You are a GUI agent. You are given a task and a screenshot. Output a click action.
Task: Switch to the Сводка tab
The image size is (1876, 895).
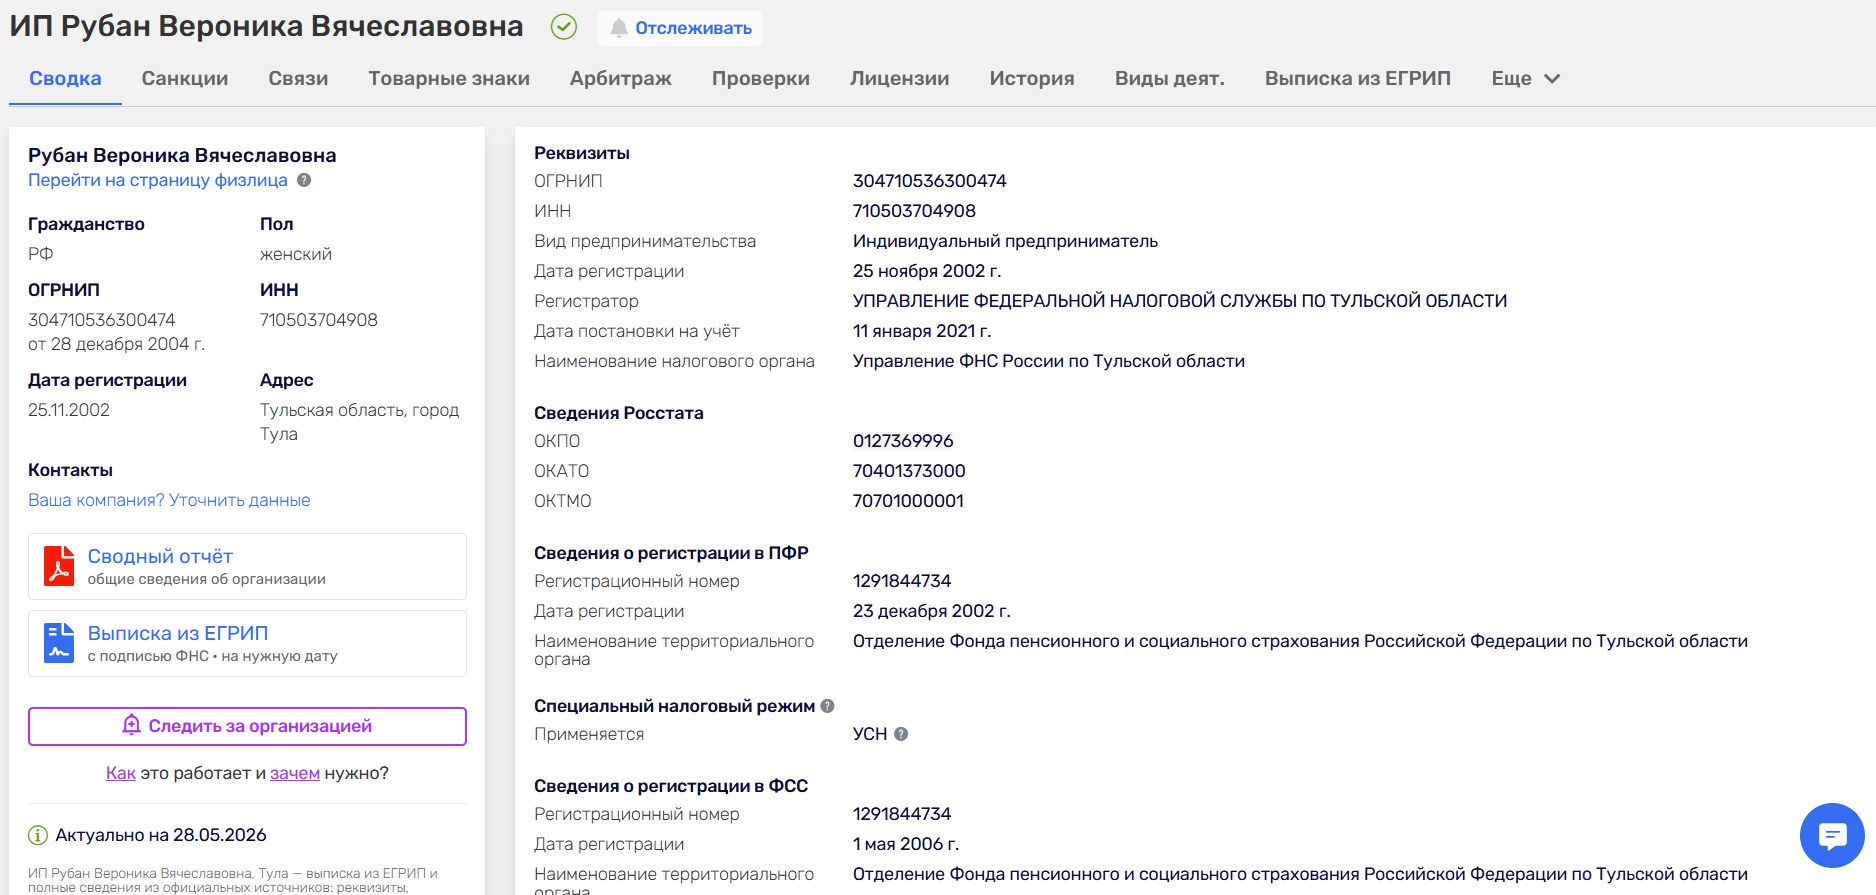click(65, 78)
